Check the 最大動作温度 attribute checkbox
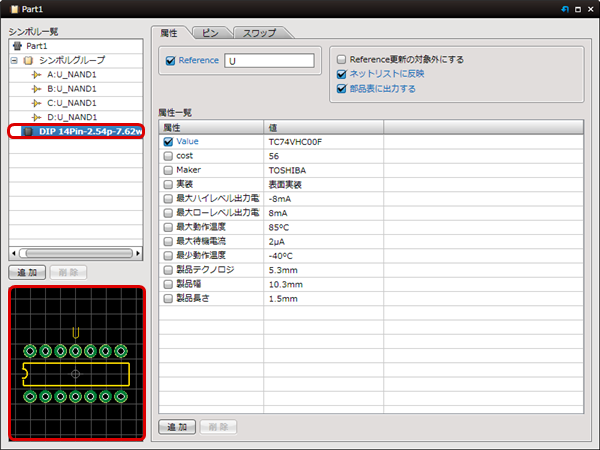The height and width of the screenshot is (450, 600). click(168, 227)
